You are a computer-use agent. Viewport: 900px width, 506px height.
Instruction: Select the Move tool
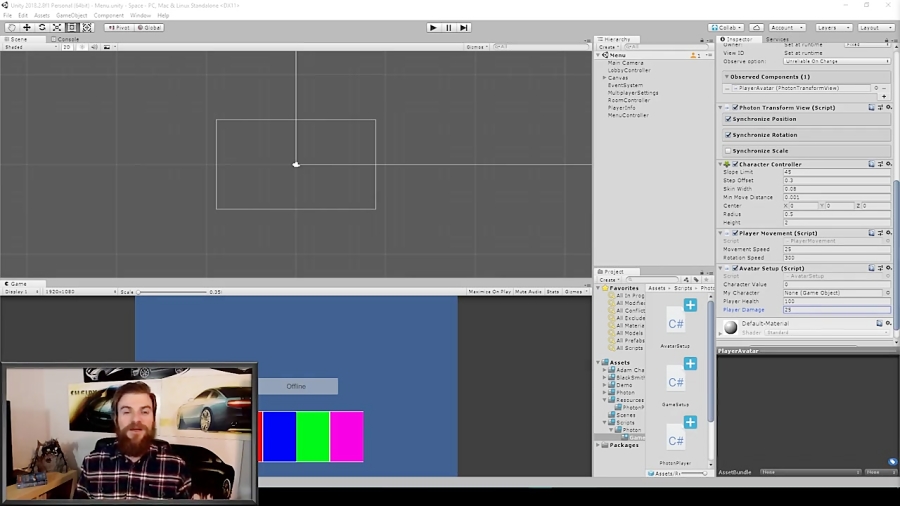click(x=26, y=28)
